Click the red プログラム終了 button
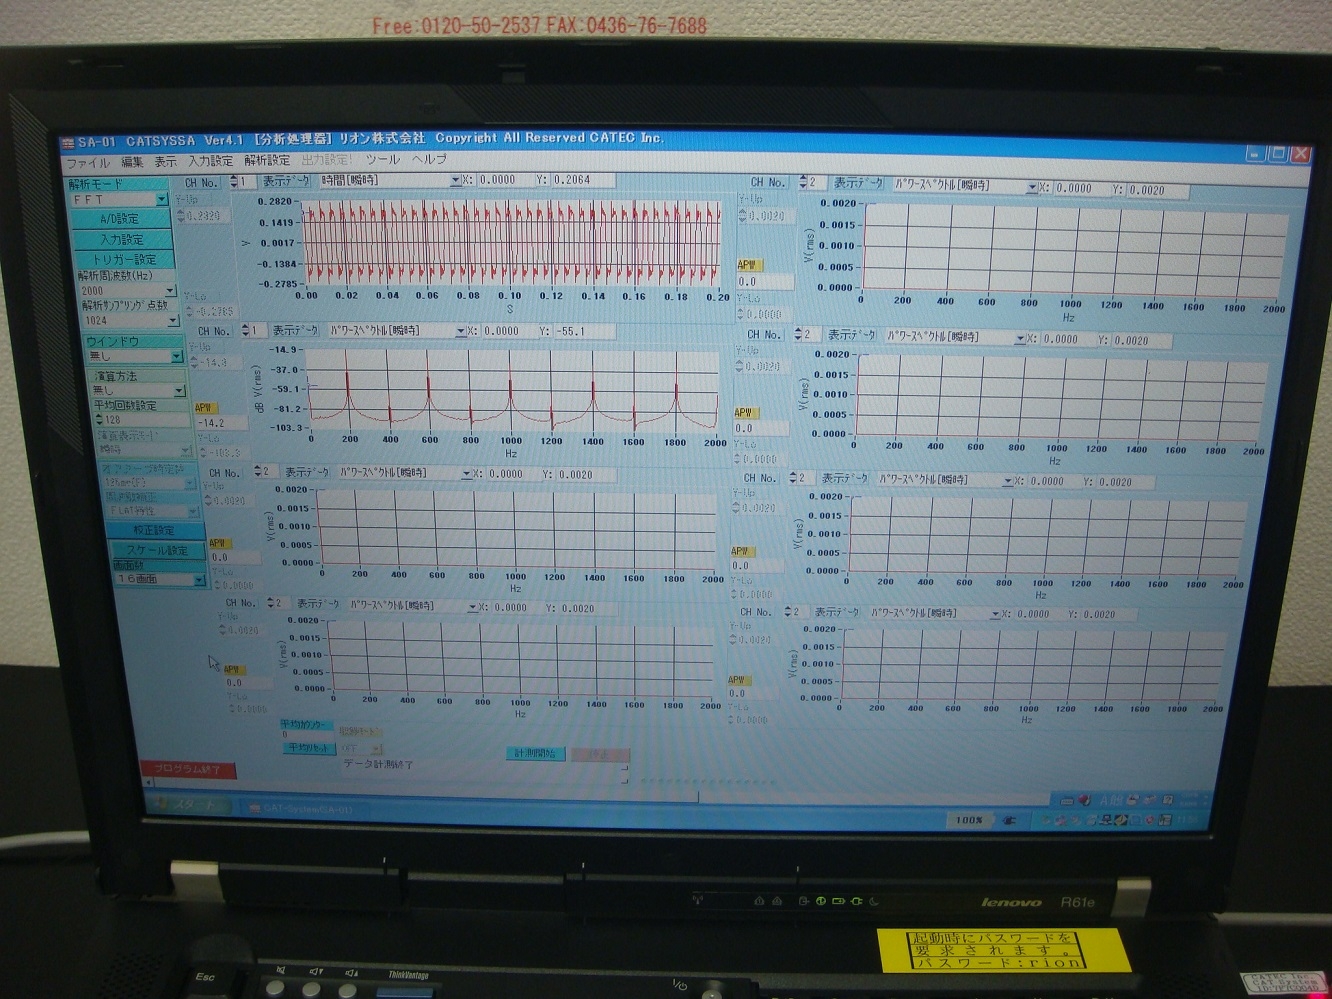 click(x=189, y=769)
